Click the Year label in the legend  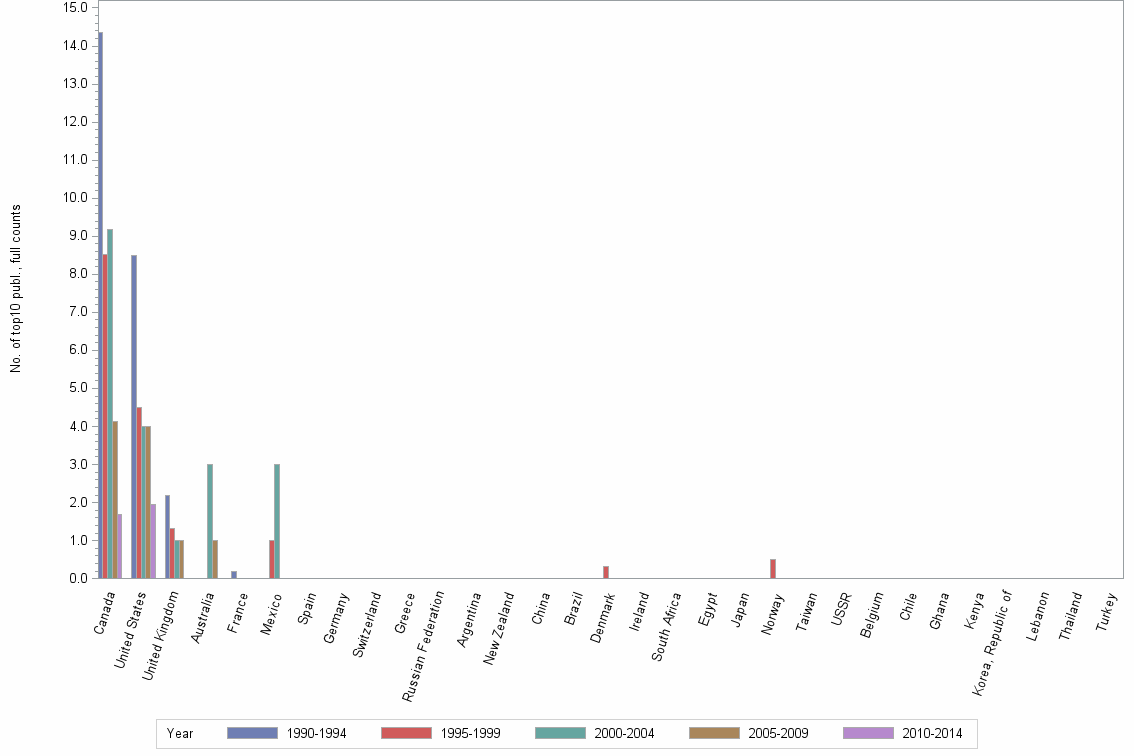coord(180,733)
